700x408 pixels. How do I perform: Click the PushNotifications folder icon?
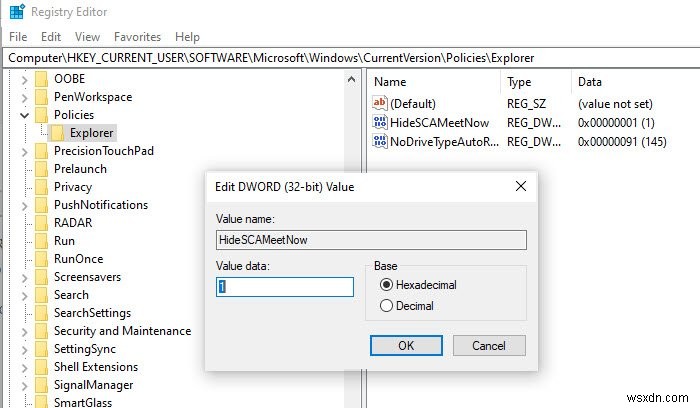coord(42,205)
